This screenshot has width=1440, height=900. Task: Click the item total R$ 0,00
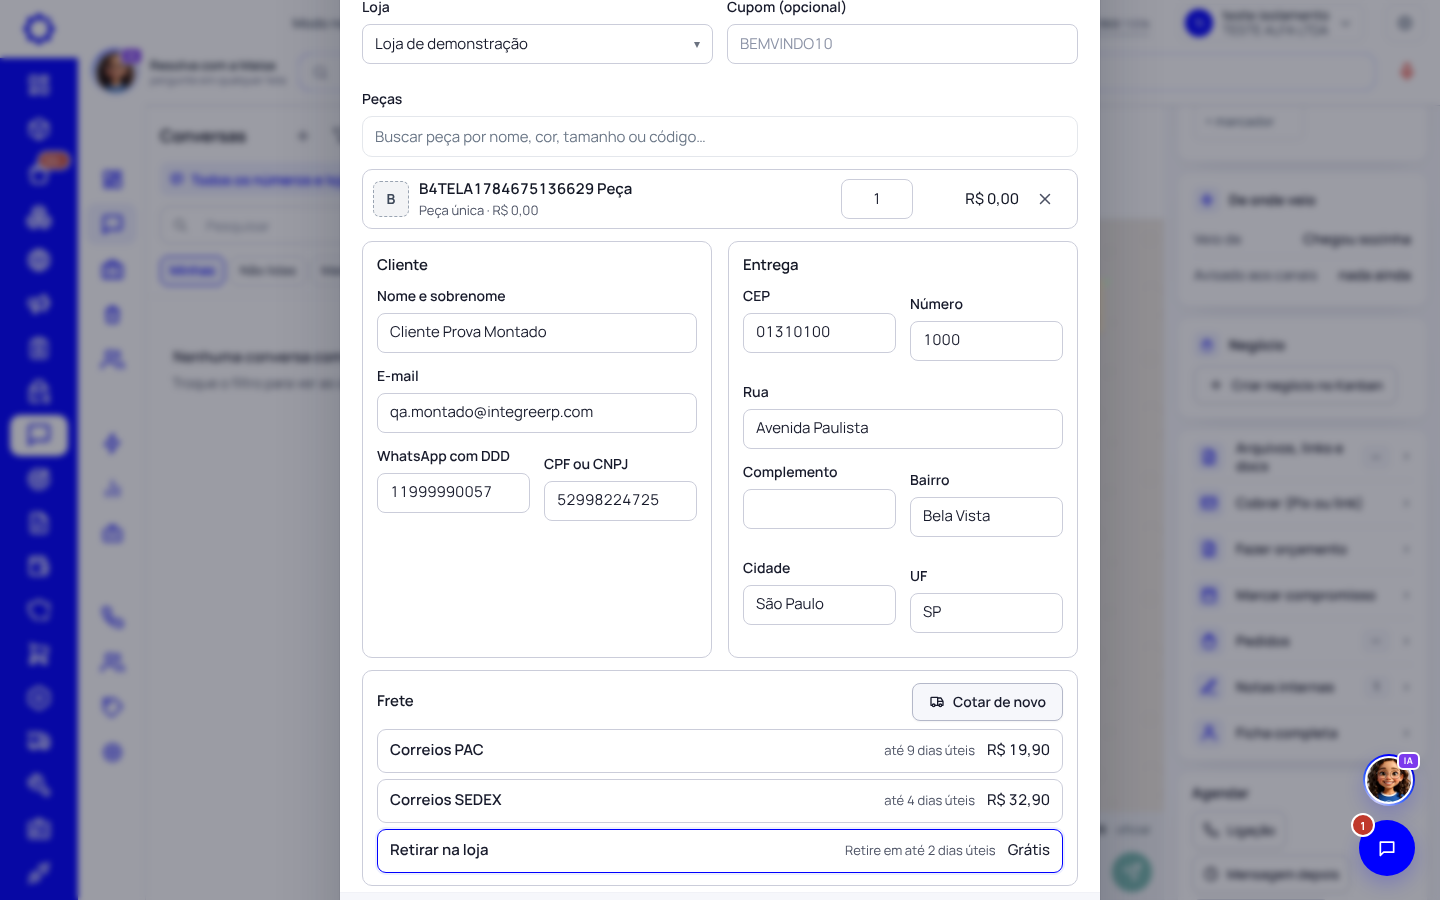(x=992, y=199)
